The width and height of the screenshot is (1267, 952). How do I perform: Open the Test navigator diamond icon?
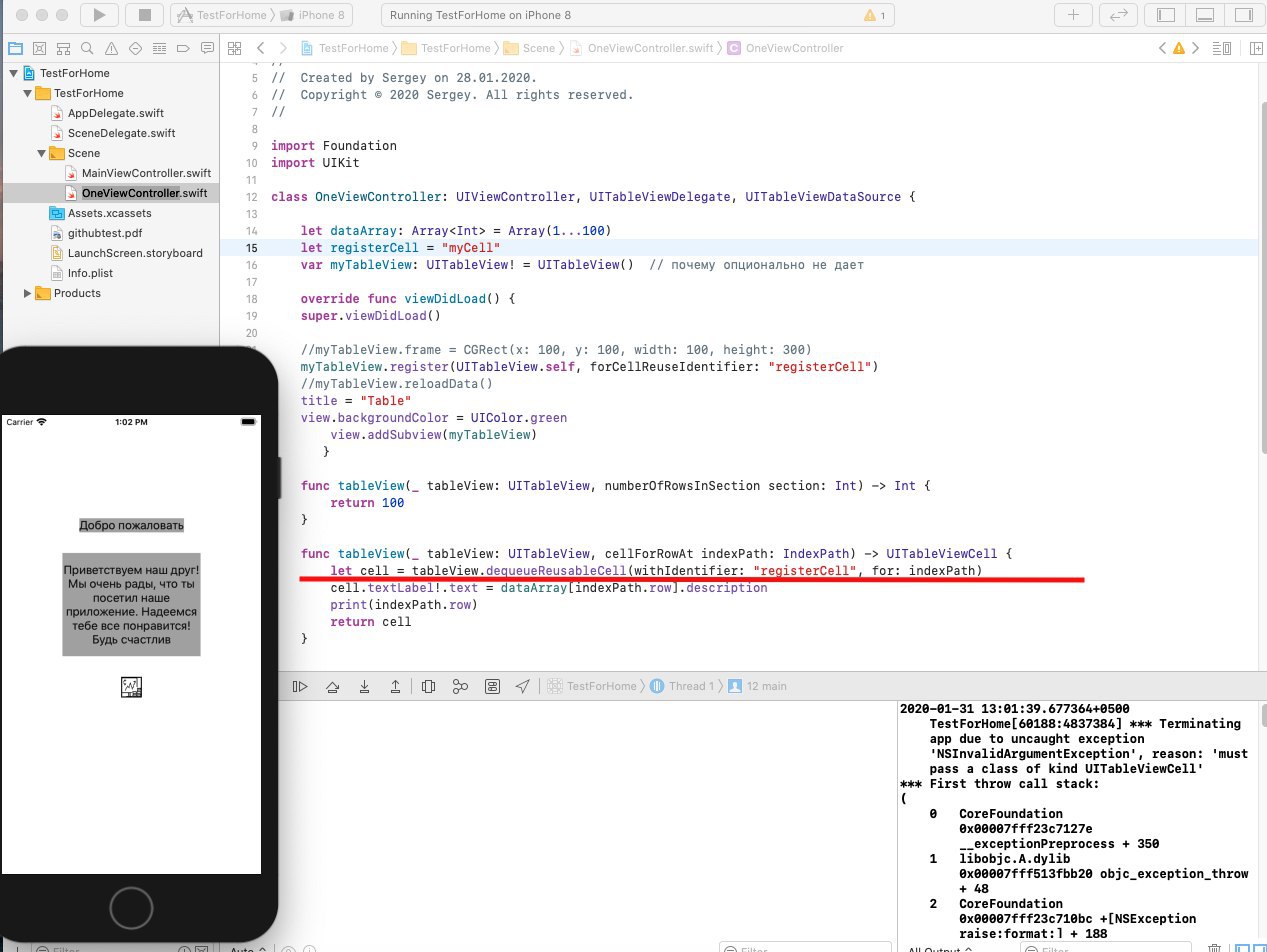tap(135, 48)
